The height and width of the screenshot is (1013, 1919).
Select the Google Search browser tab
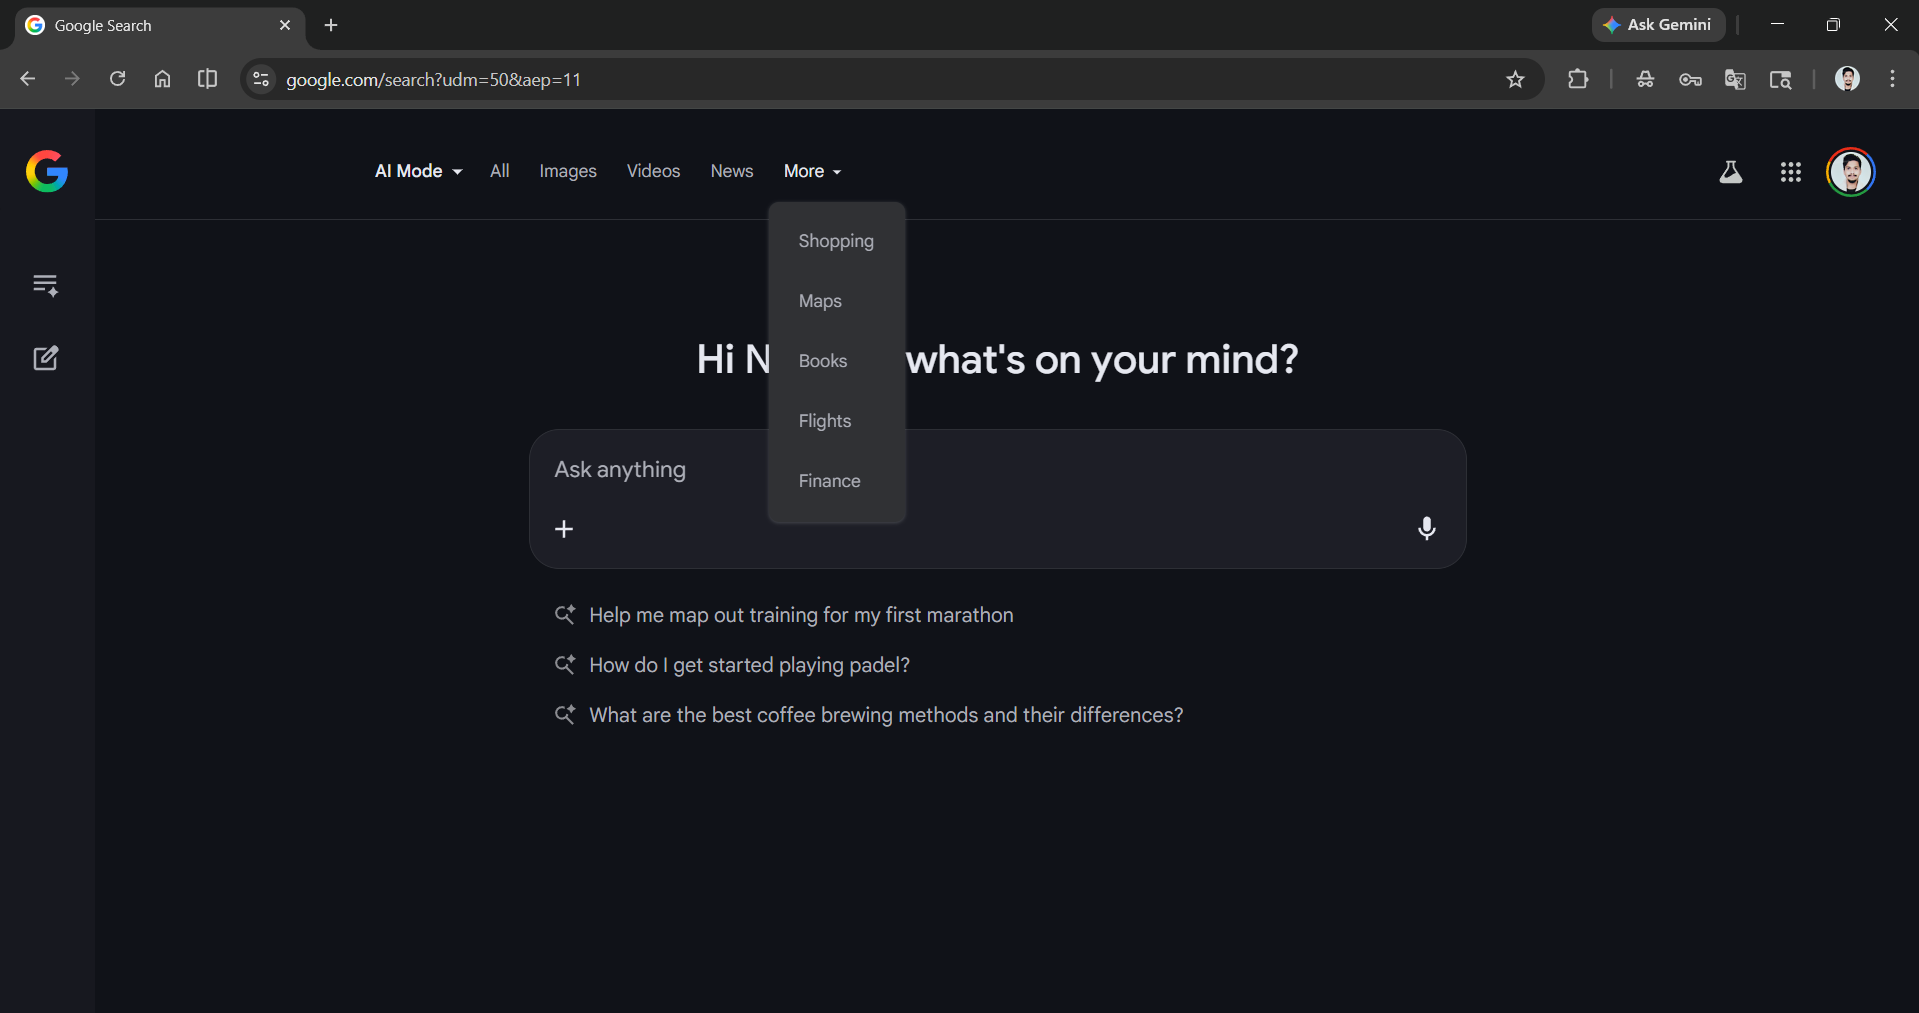pos(160,25)
